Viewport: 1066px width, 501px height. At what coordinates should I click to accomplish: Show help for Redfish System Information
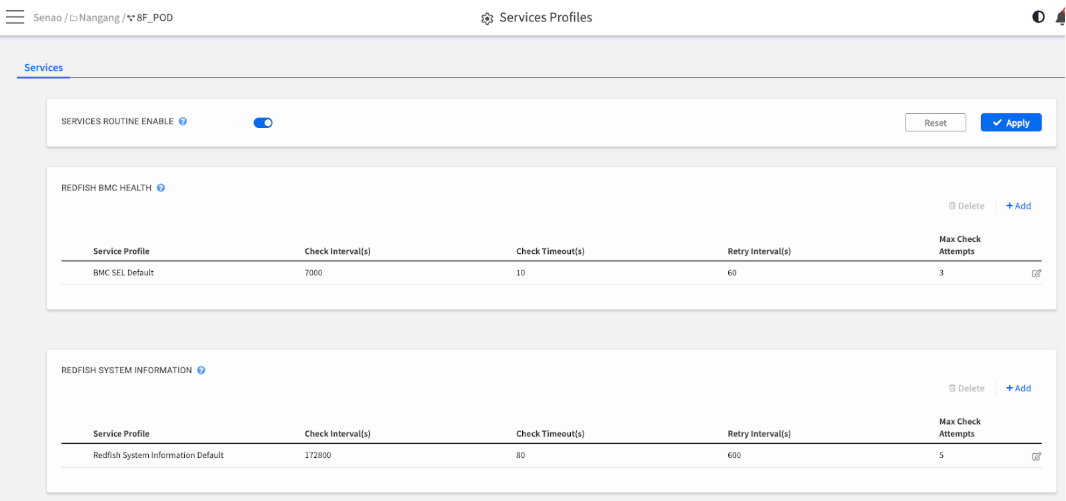pyautogui.click(x=201, y=370)
